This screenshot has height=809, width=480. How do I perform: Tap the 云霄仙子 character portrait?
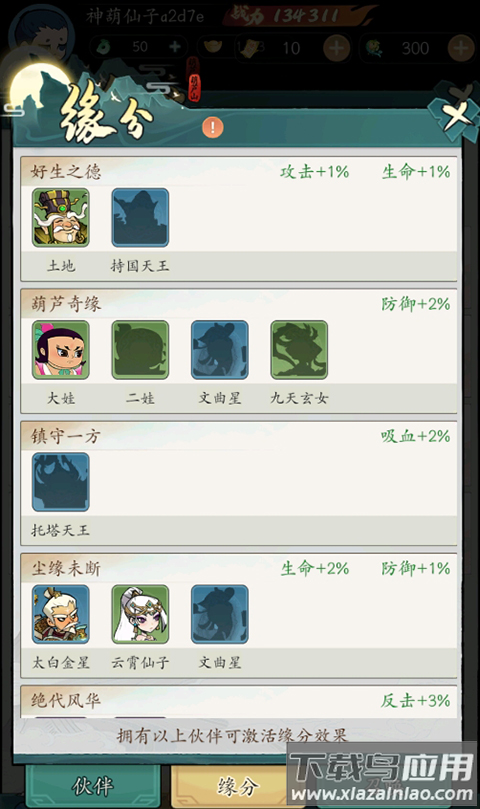[x=140, y=614]
